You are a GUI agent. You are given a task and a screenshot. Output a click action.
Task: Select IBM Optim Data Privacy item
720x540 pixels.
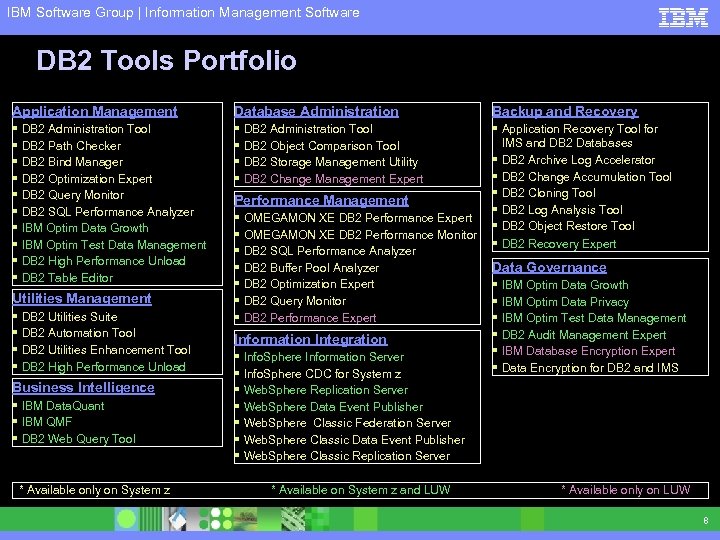point(565,302)
